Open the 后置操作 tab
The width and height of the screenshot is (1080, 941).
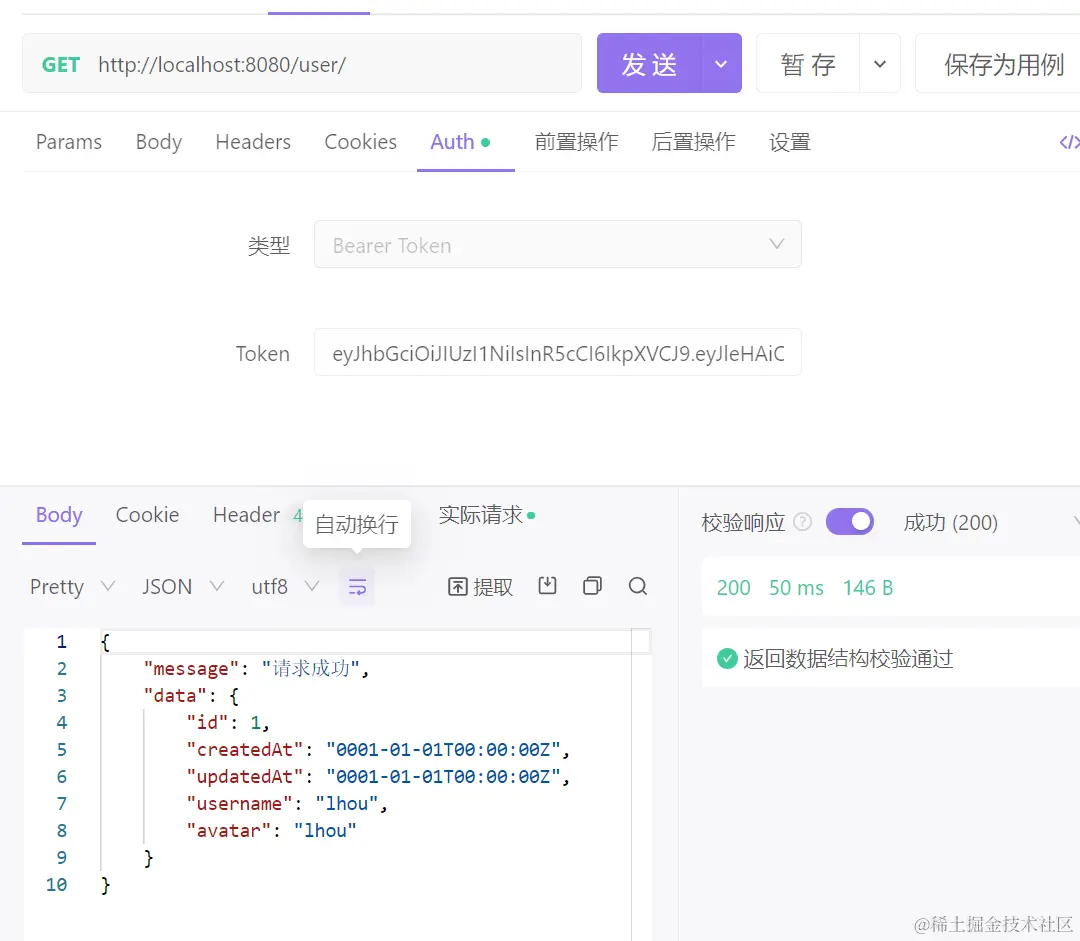694,142
